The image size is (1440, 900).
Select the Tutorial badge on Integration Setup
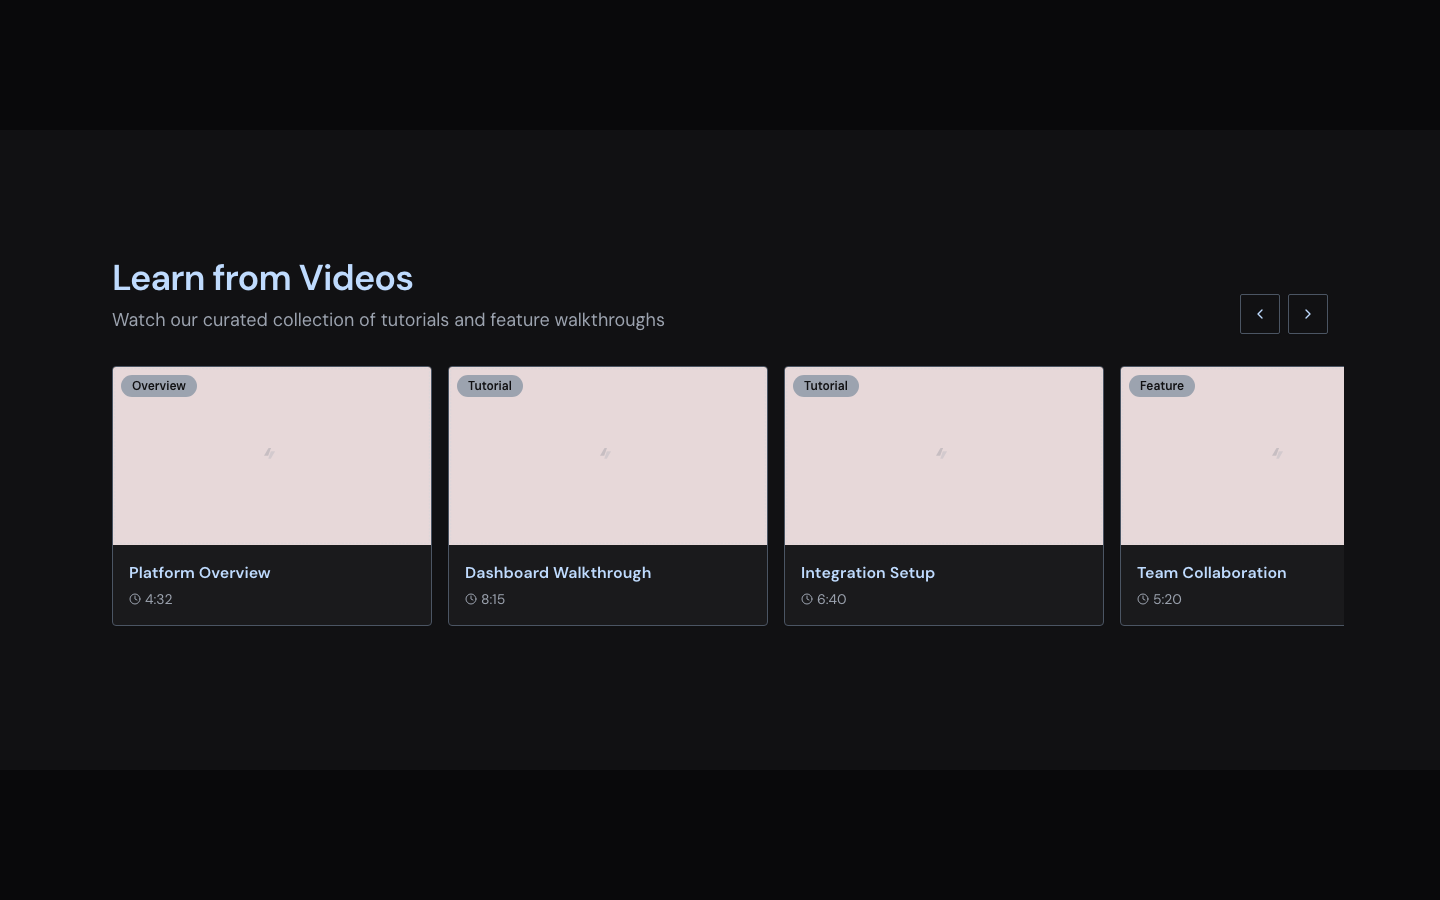[x=826, y=386]
